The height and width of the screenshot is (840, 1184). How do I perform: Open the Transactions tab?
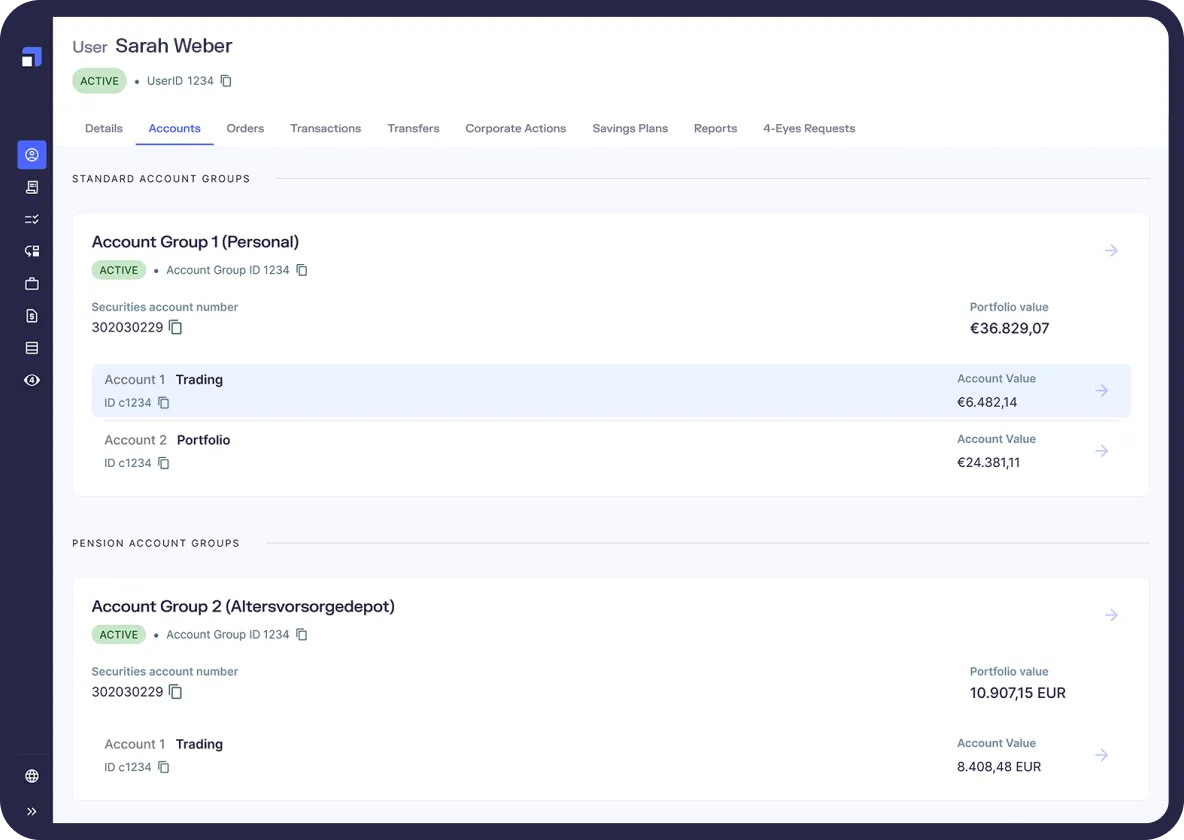(325, 128)
